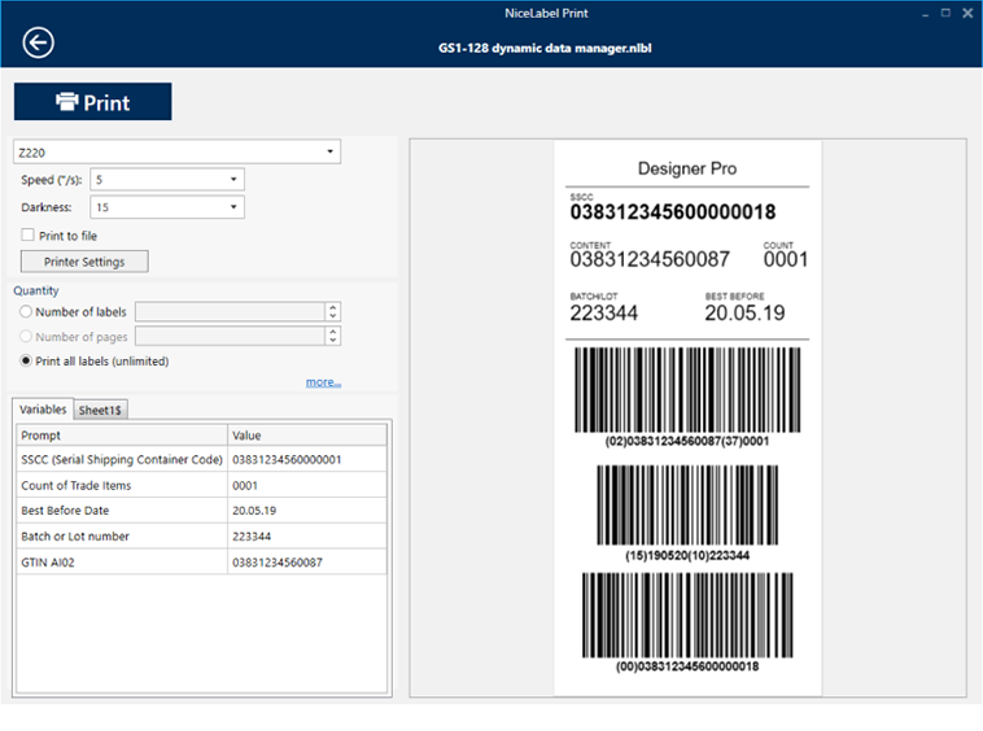Enable the Print to file checkbox
The width and height of the screenshot is (983, 731).
28,236
